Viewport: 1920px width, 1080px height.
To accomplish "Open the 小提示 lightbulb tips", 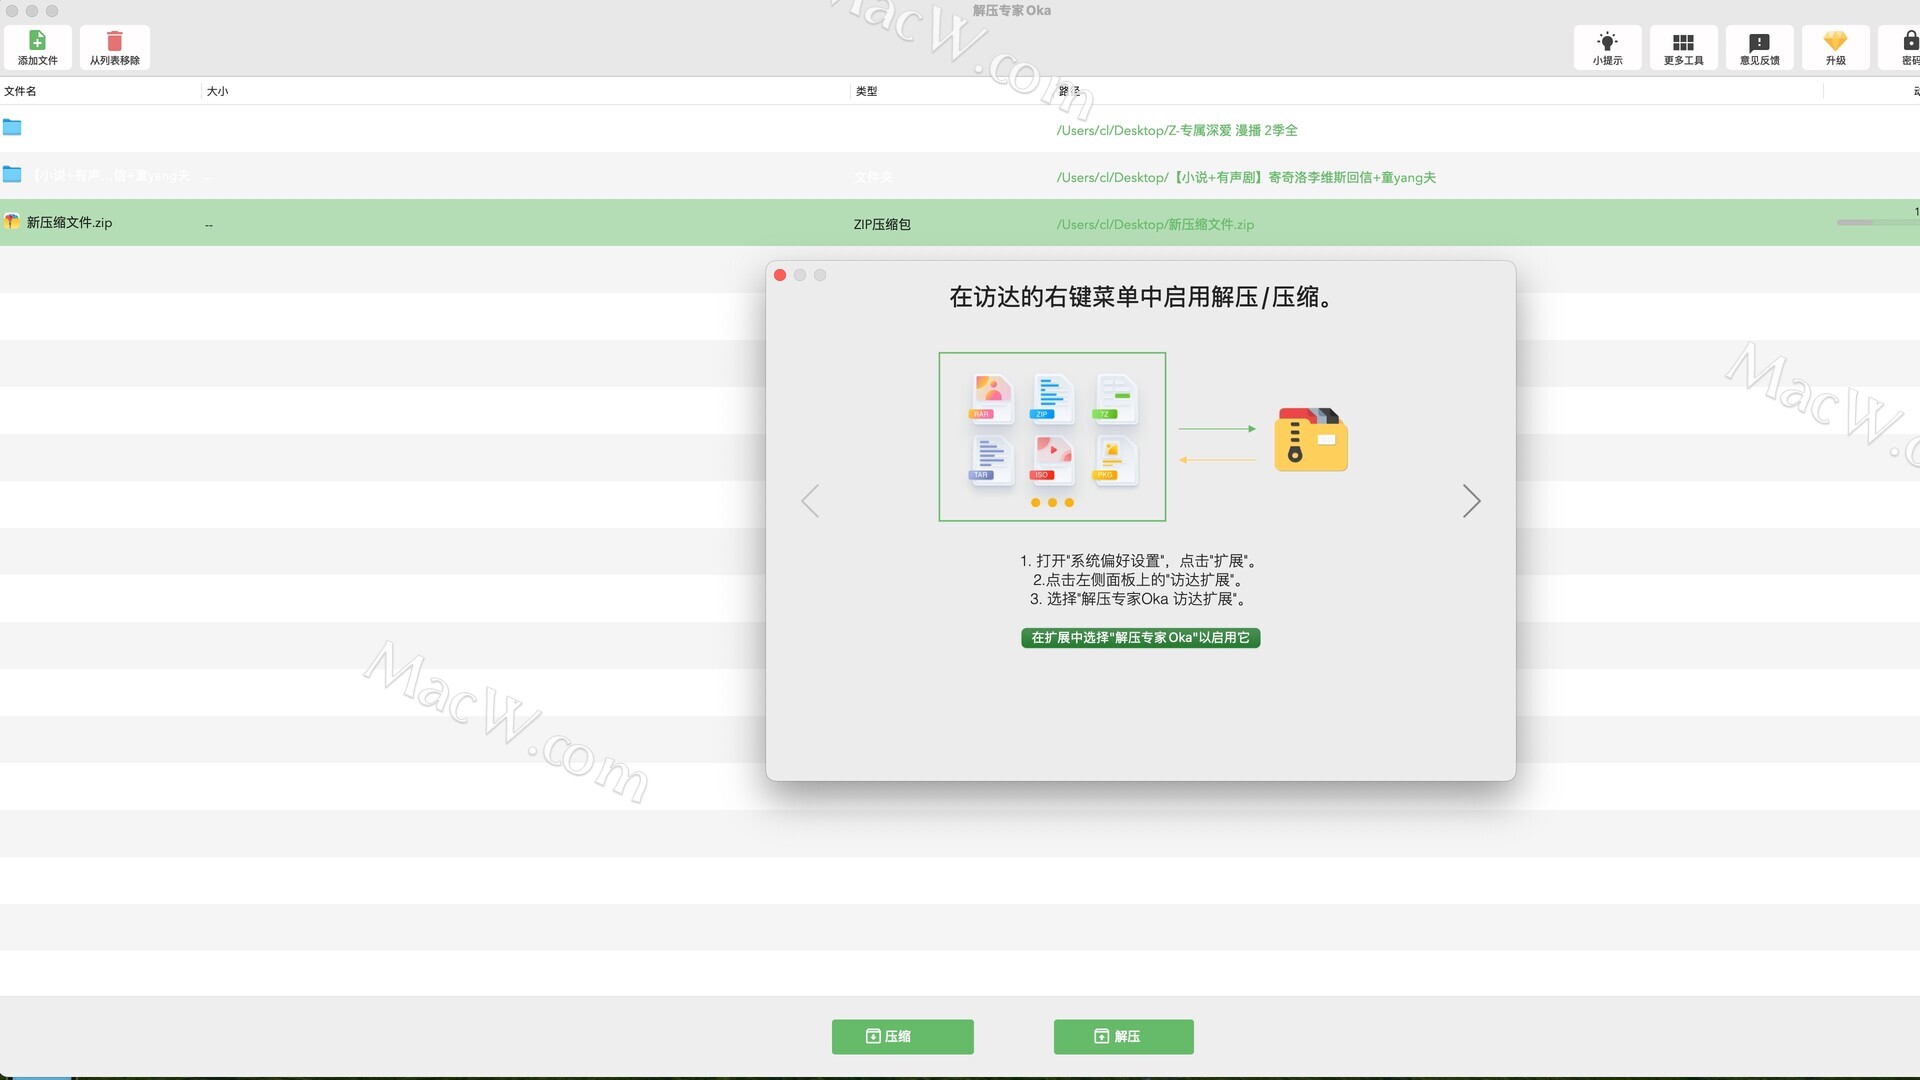I will tap(1607, 41).
